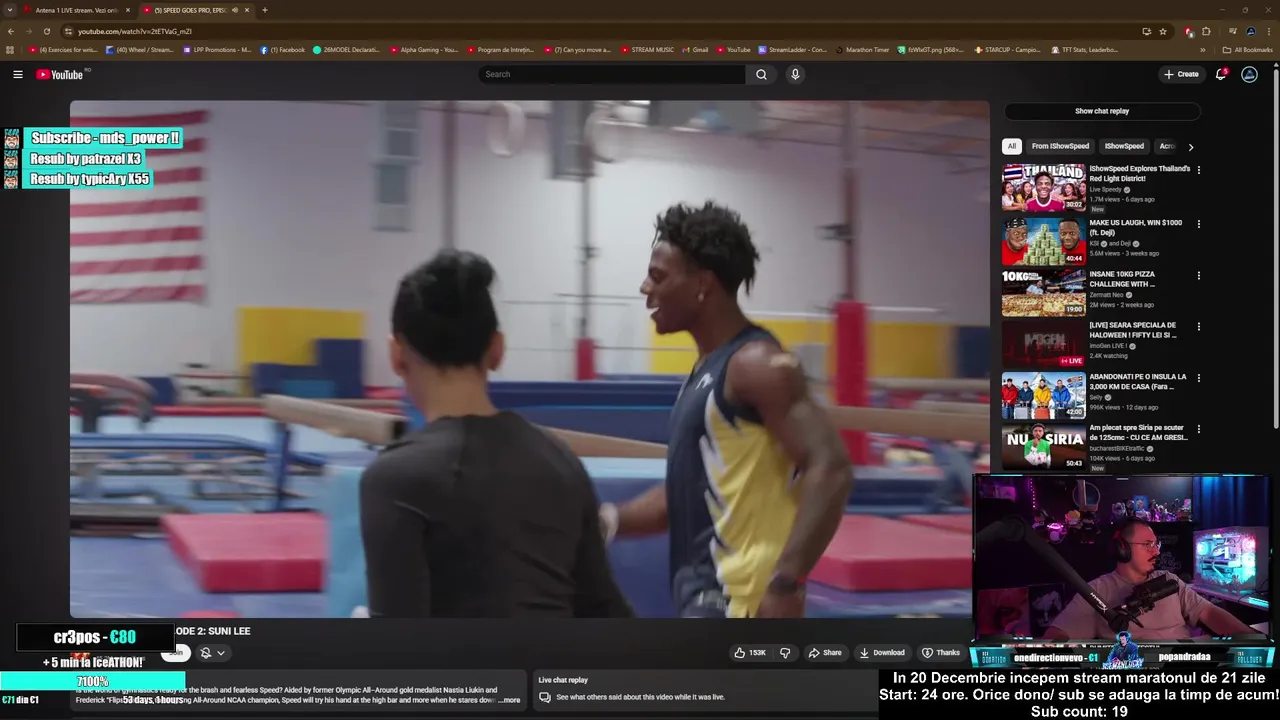Go back with the browser back arrow

click(11, 31)
